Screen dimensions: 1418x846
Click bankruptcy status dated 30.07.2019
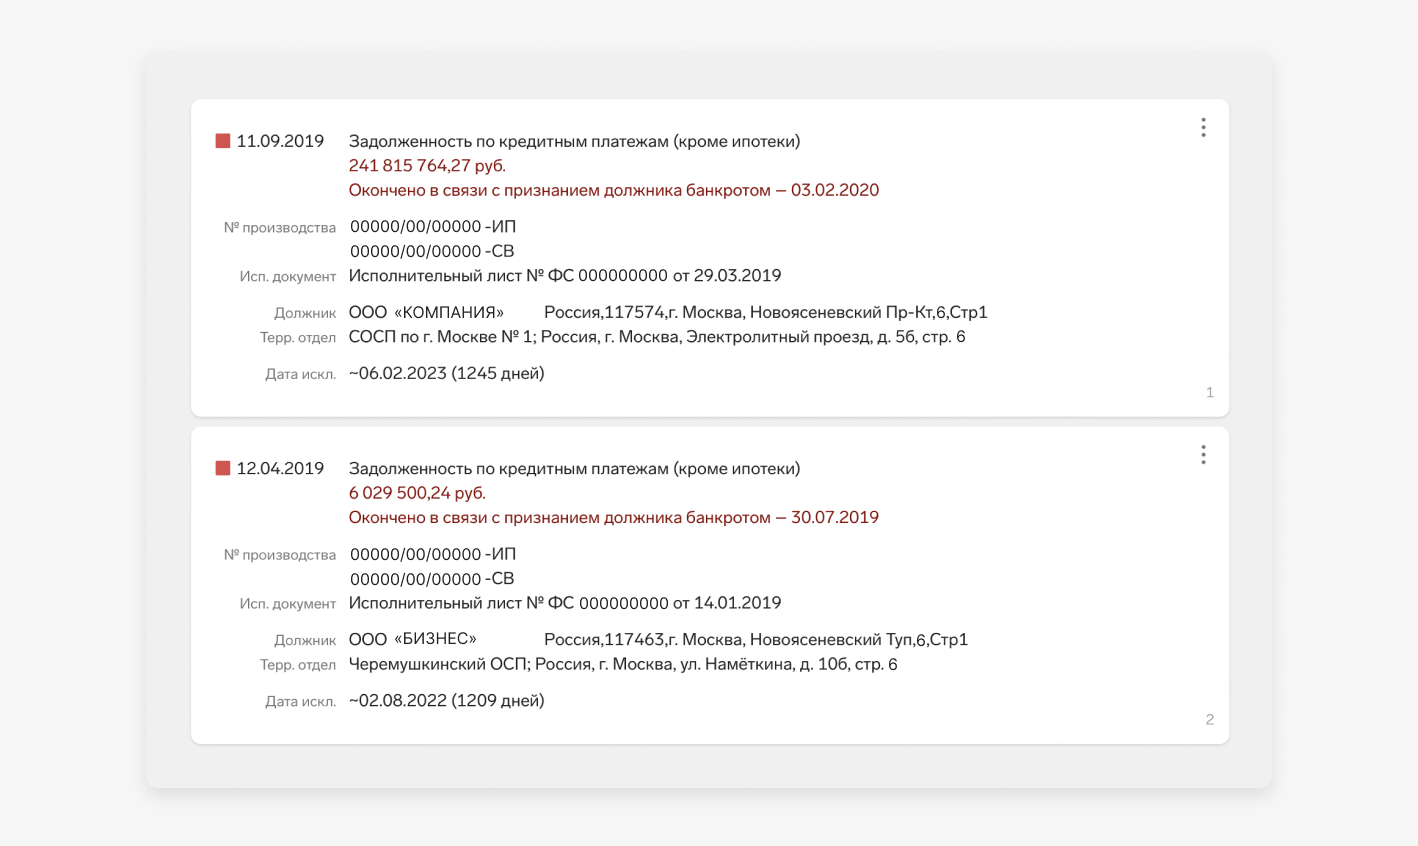[613, 517]
